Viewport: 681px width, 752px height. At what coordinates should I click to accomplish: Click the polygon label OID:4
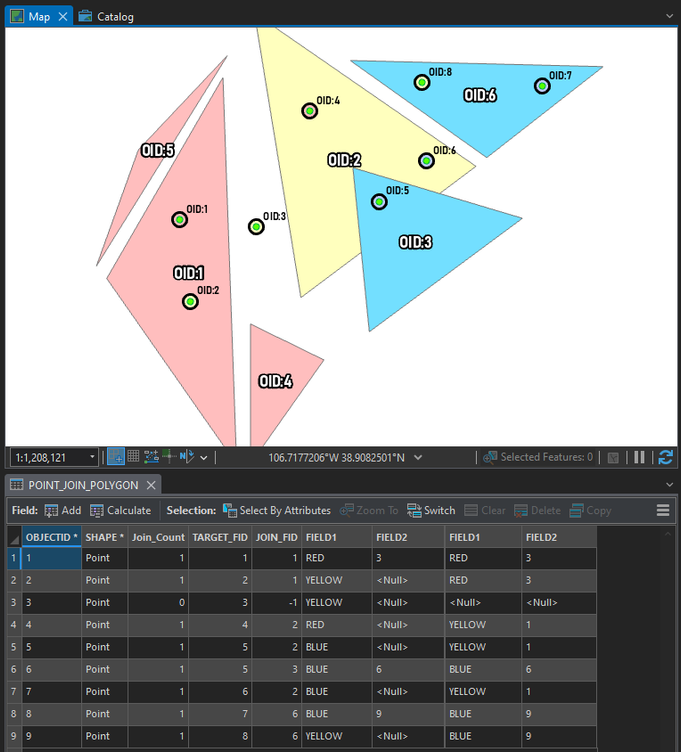click(276, 381)
